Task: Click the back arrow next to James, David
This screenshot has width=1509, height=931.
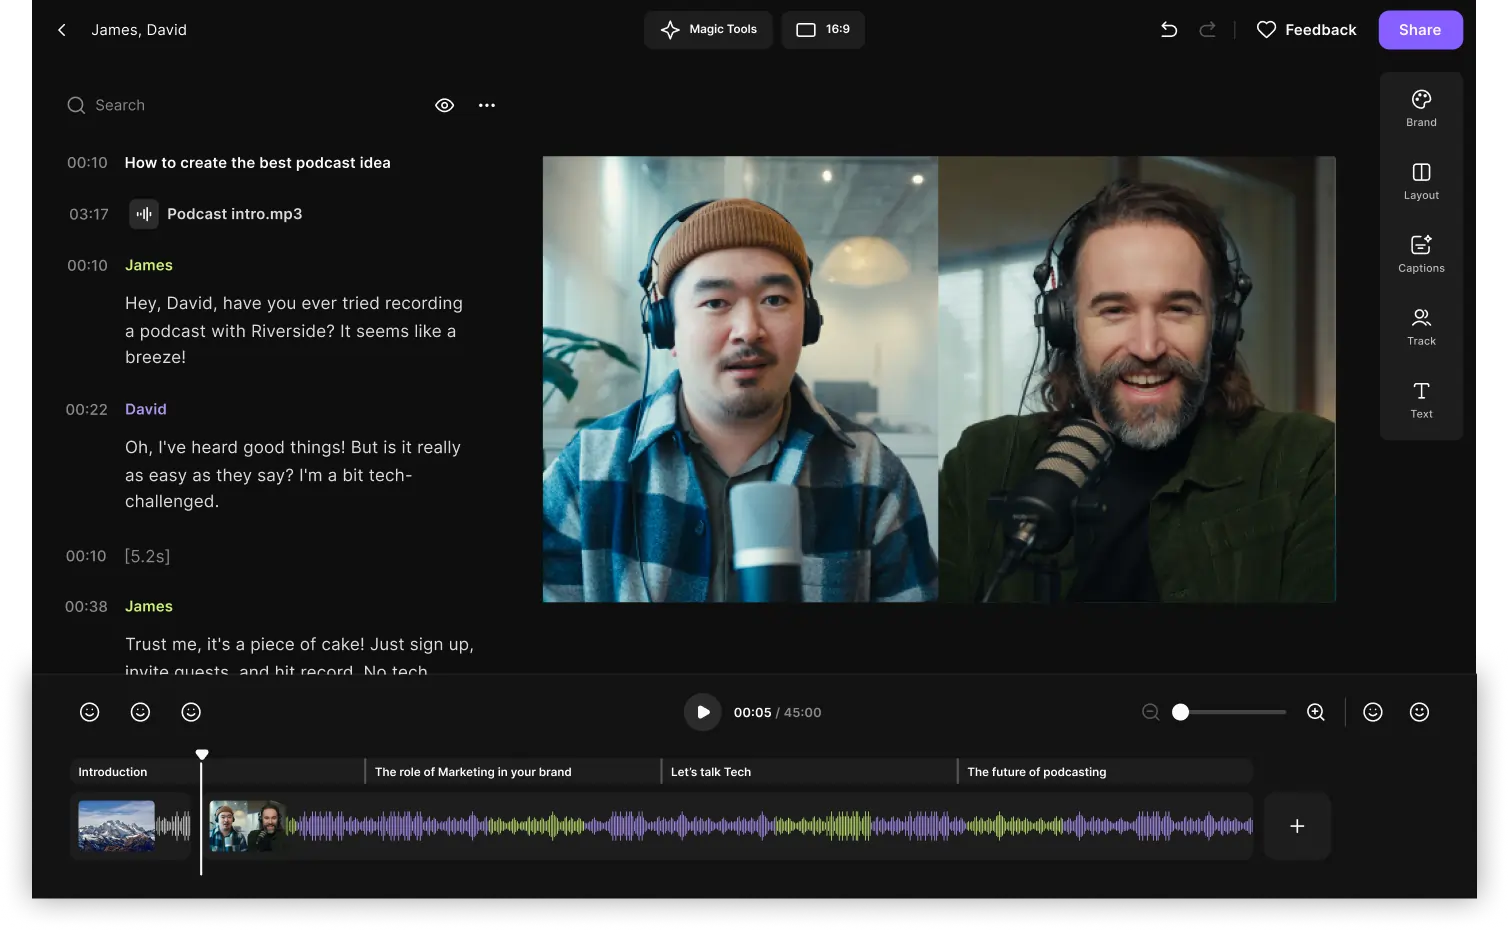Action: [62, 30]
